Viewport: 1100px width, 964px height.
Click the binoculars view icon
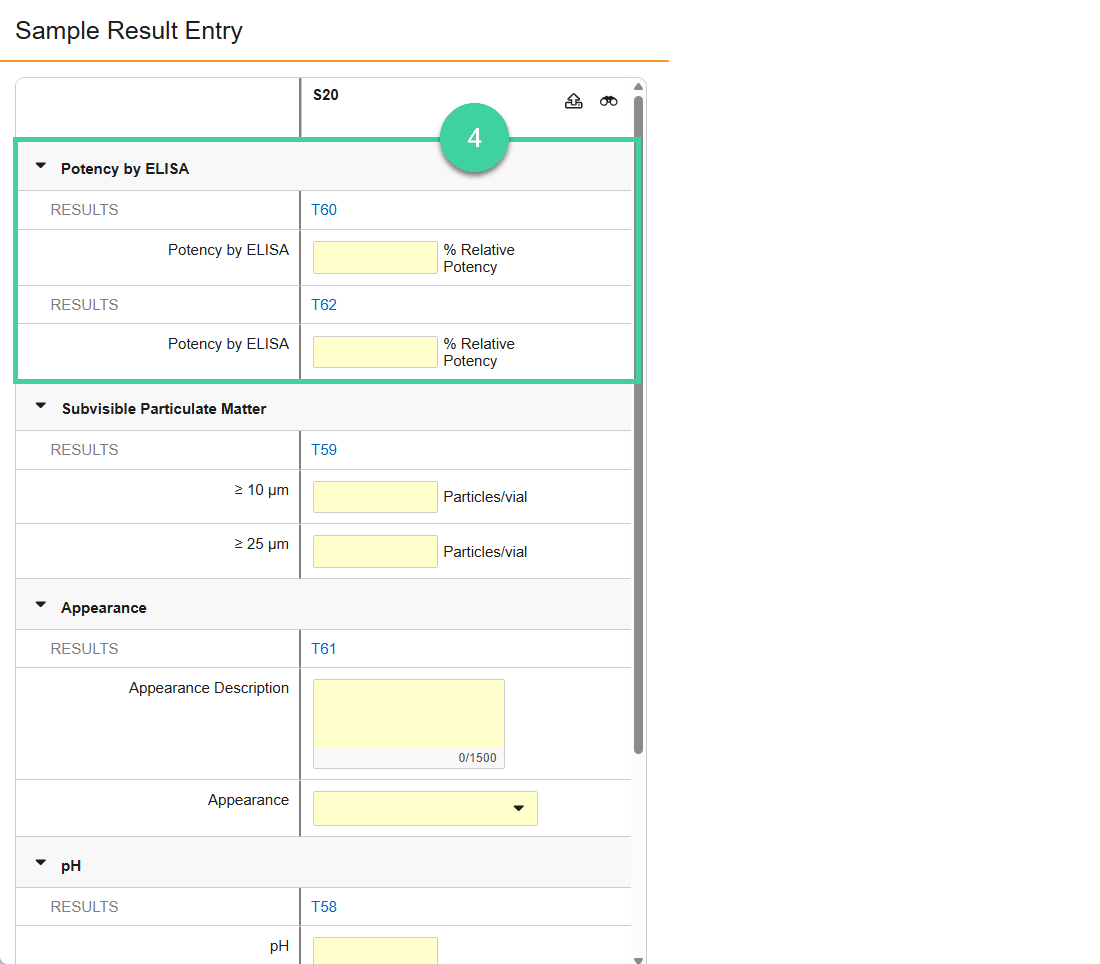pos(608,100)
